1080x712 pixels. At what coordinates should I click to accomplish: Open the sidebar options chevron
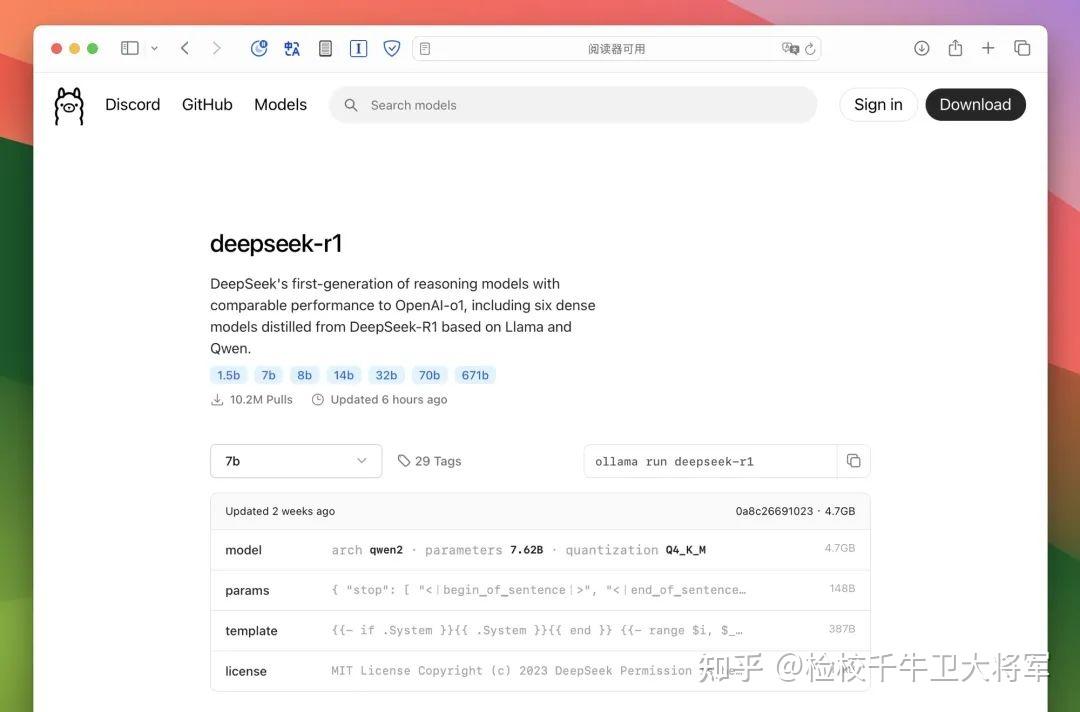click(x=153, y=47)
